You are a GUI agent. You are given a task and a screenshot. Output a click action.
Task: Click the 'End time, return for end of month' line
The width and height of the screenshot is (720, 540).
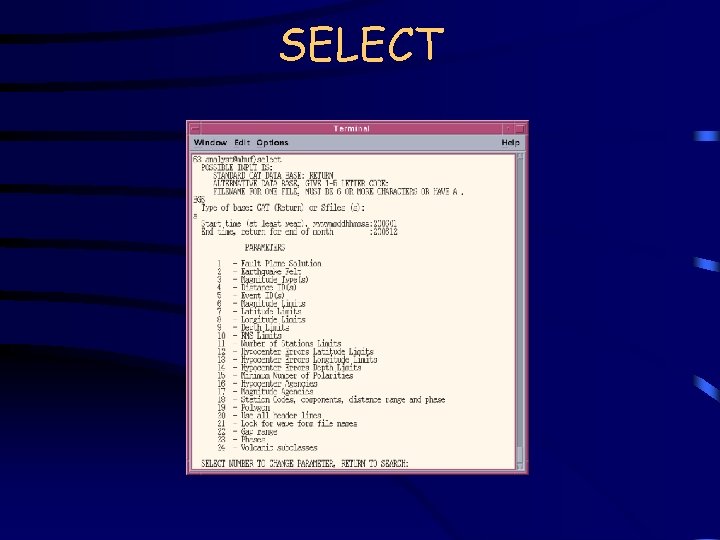coord(299,232)
